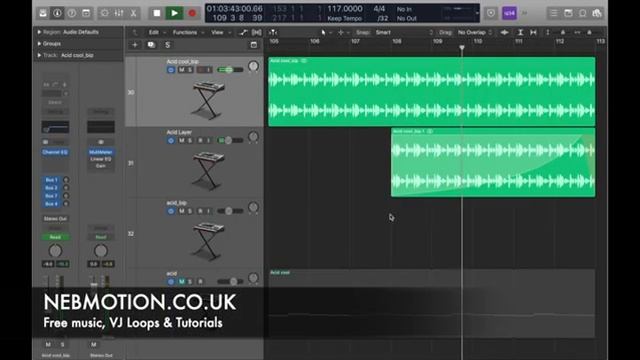Screen dimensions: 640x360
Task: Click the waveform zoom button
Action: pos(504,32)
